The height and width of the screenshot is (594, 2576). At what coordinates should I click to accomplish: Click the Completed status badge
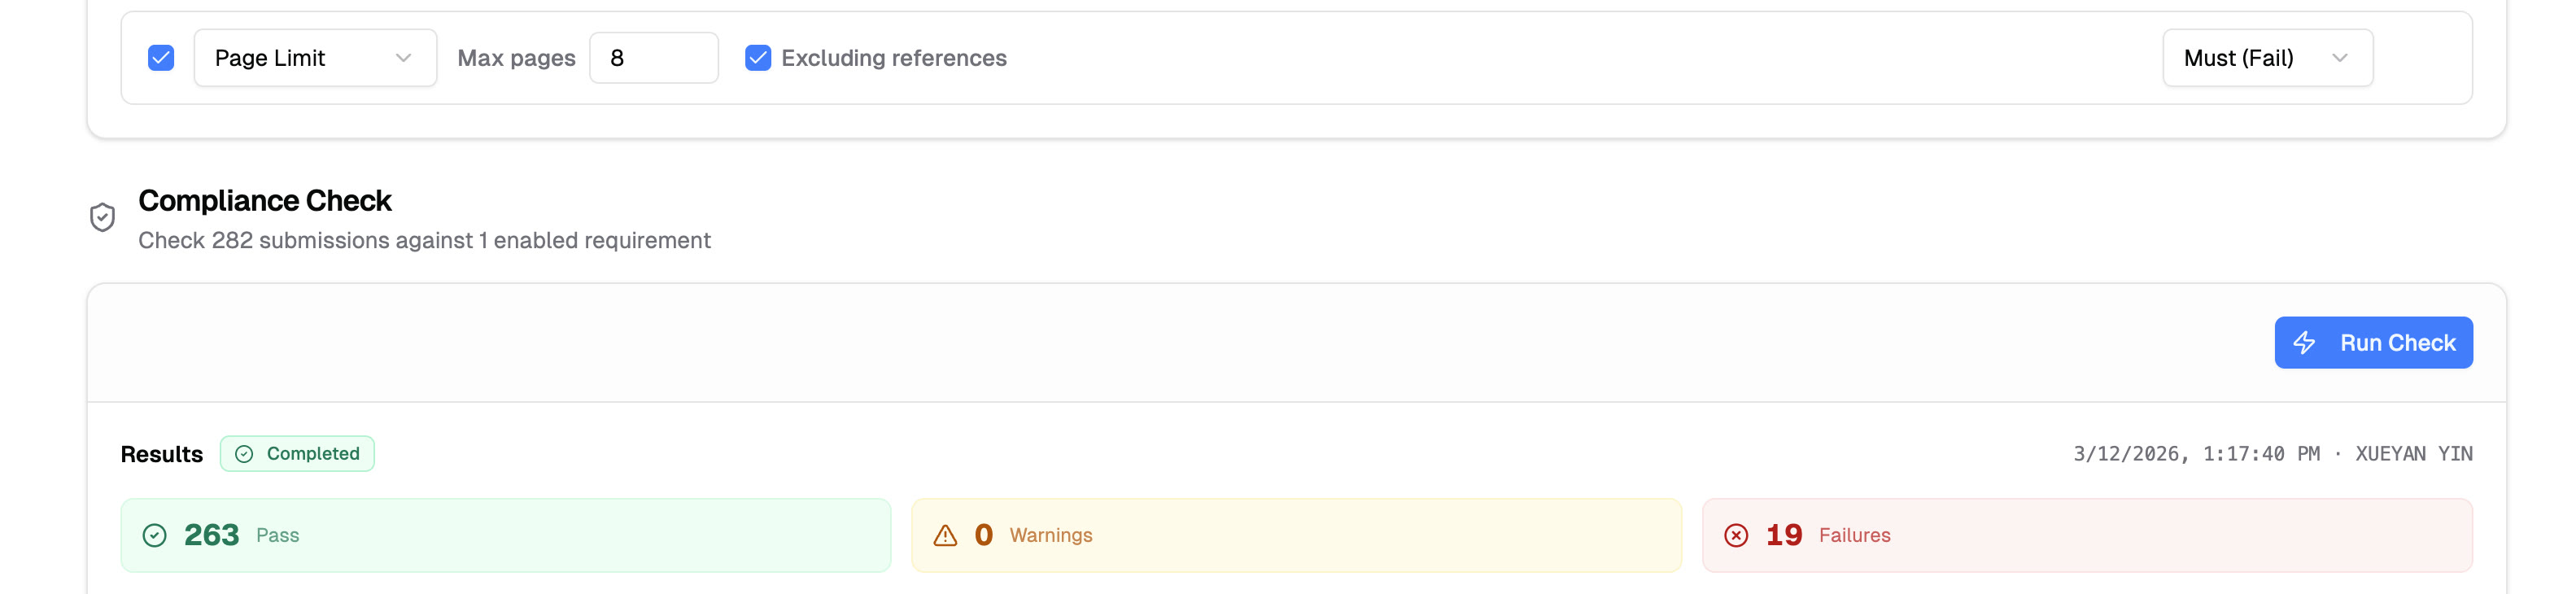tap(298, 454)
